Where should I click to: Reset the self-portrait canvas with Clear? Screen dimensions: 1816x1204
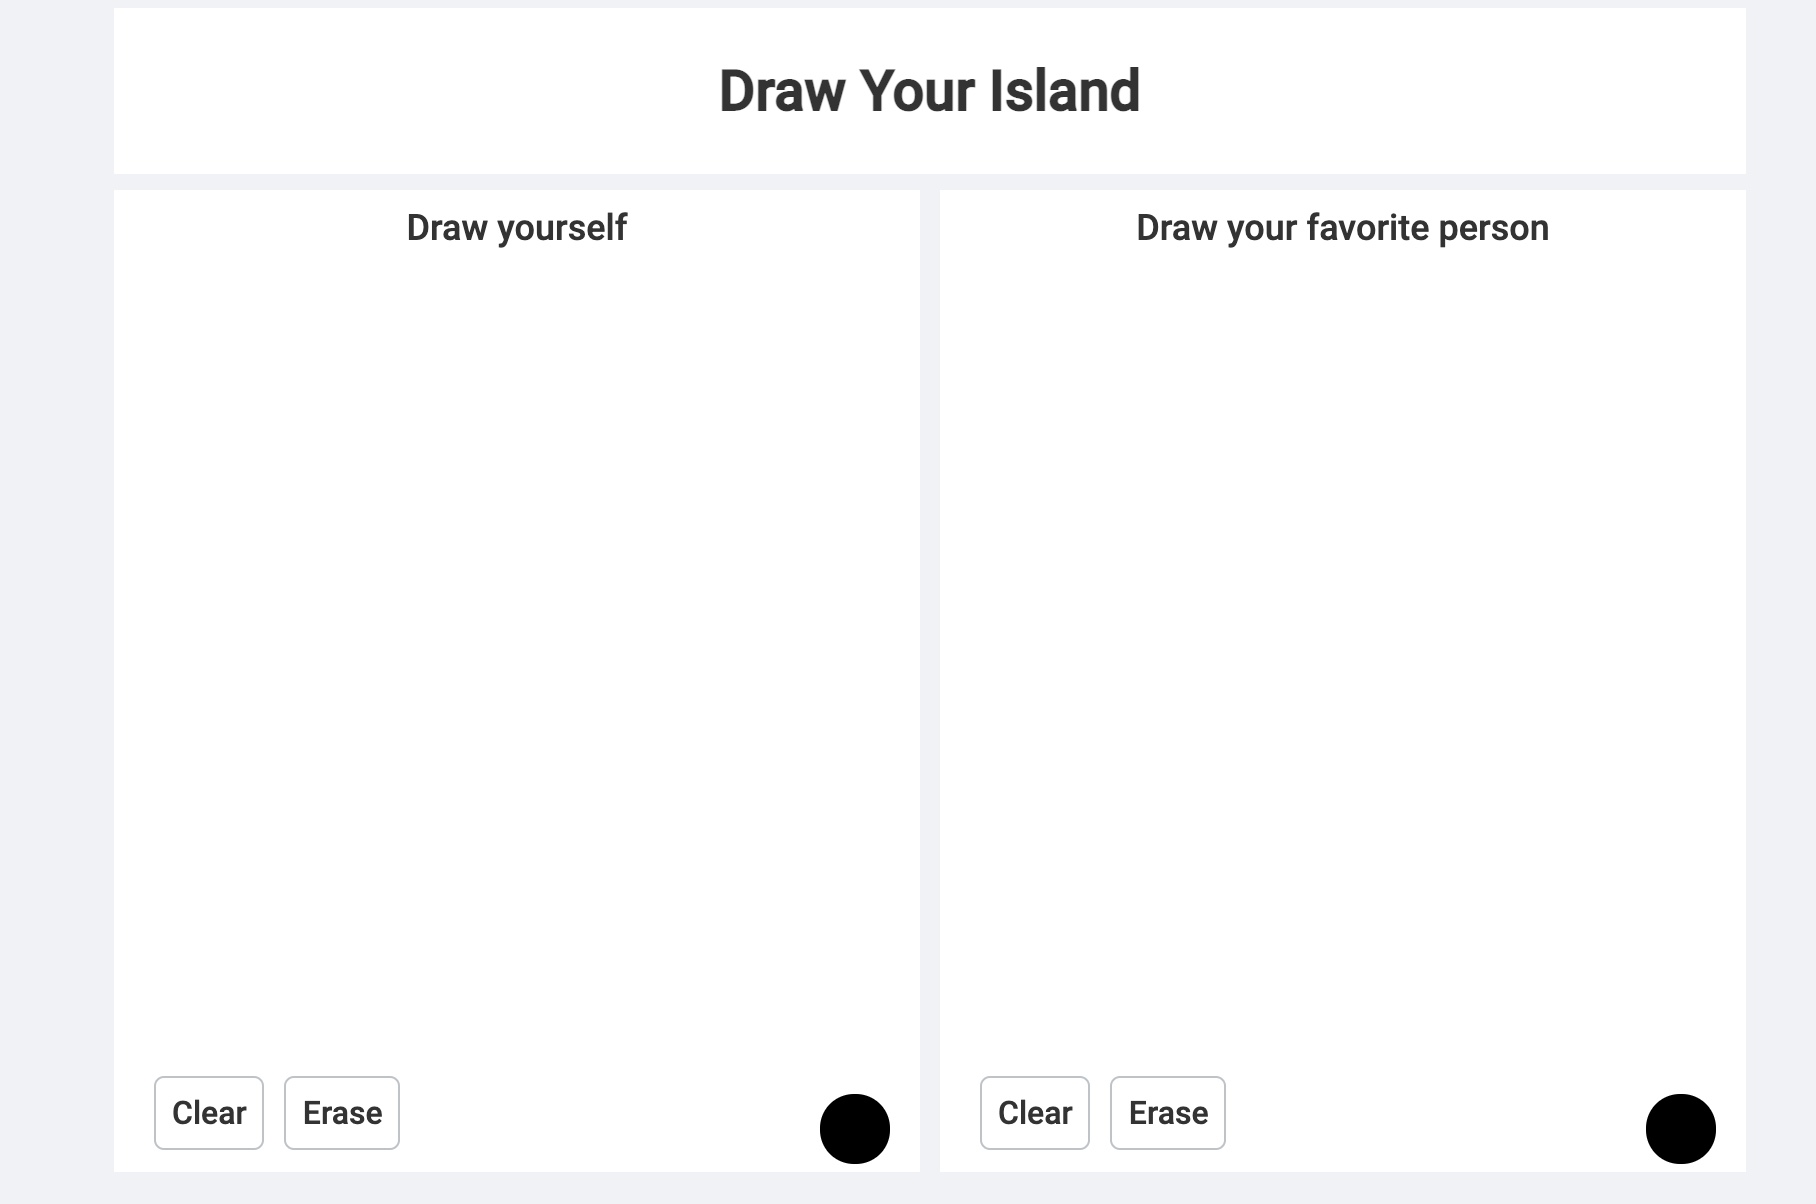click(x=209, y=1113)
